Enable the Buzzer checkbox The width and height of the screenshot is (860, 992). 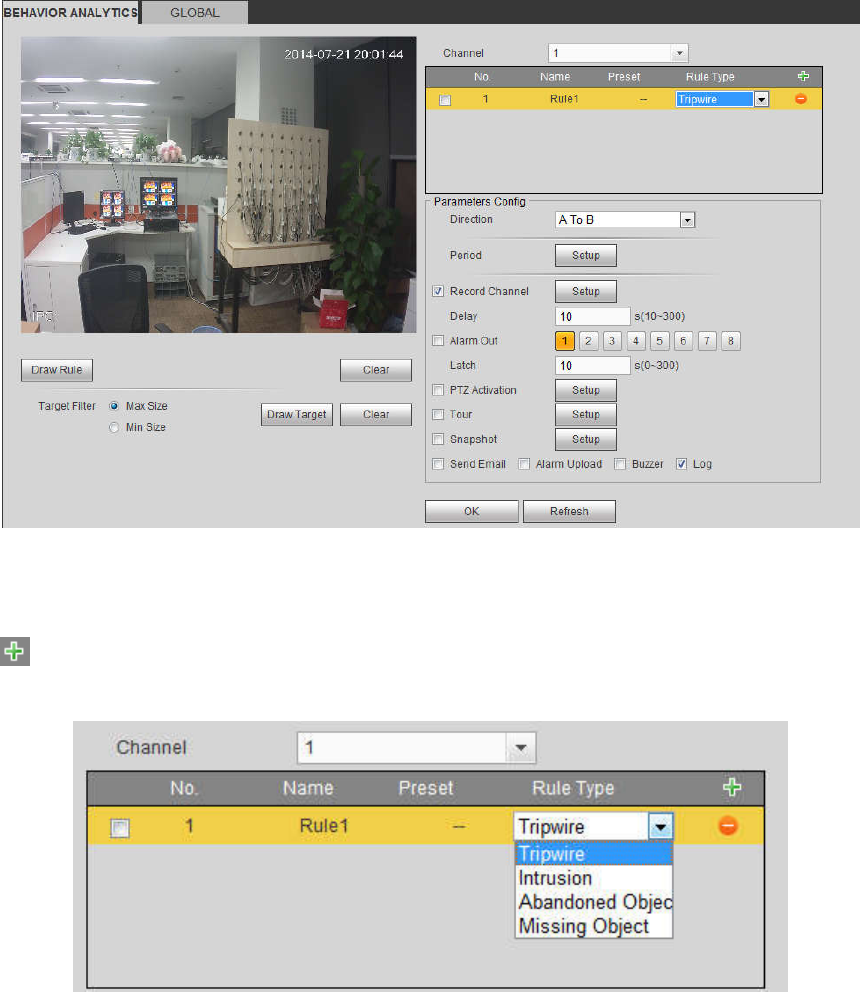pyautogui.click(x=620, y=464)
